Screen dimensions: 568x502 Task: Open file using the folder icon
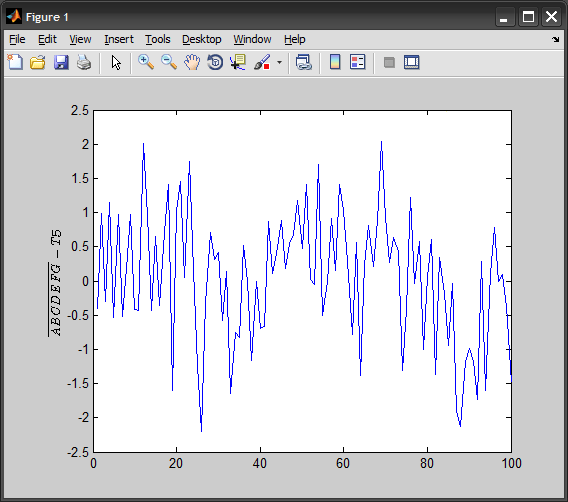(38, 62)
